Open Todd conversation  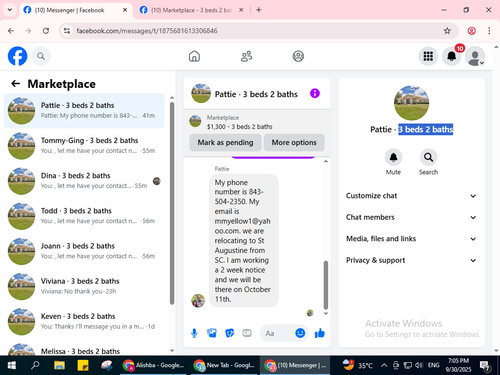(84, 216)
